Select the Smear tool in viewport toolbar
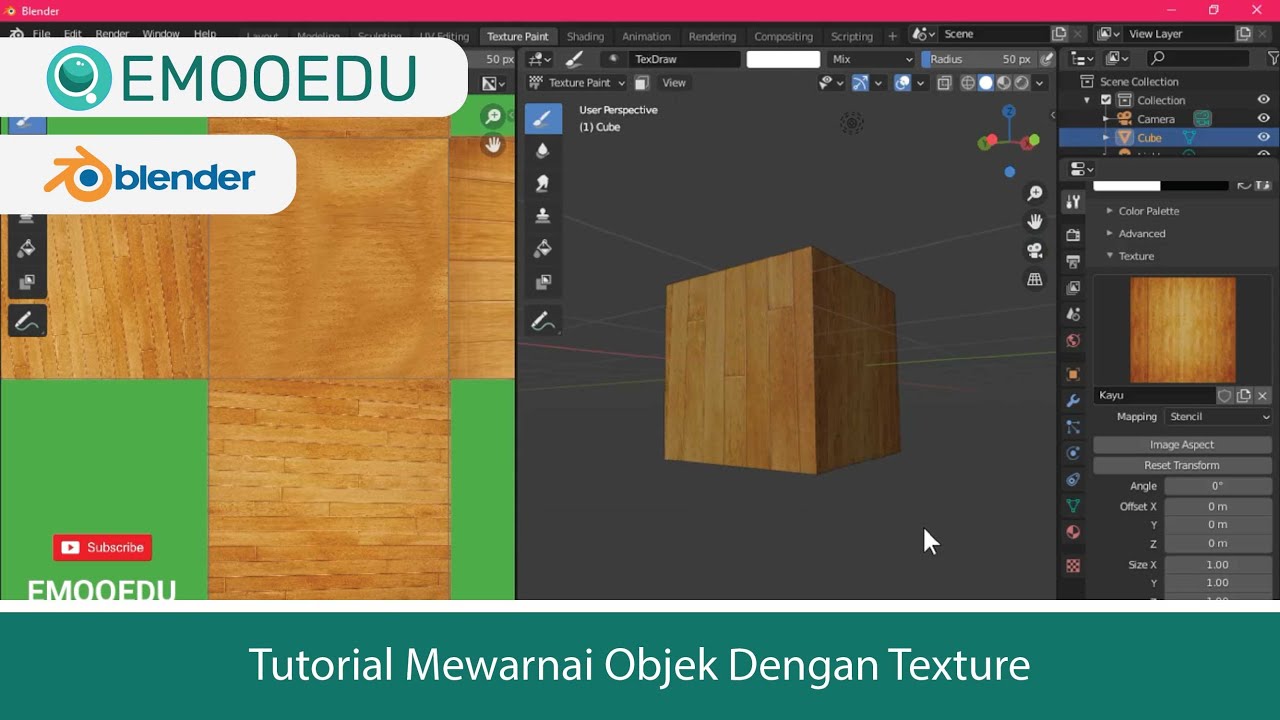Screen dimensions: 1280x720 coord(543,183)
